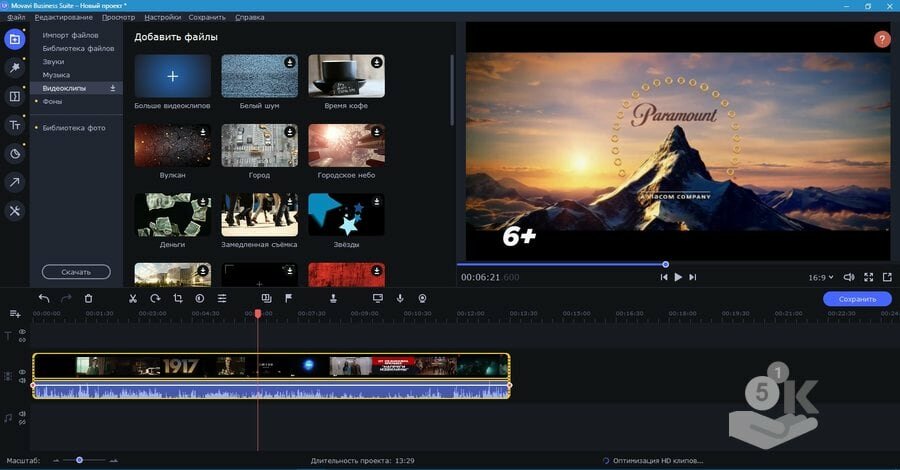The image size is (900, 470).
Task: Click the Больше видеоклипов plus tile
Action: 172,76
